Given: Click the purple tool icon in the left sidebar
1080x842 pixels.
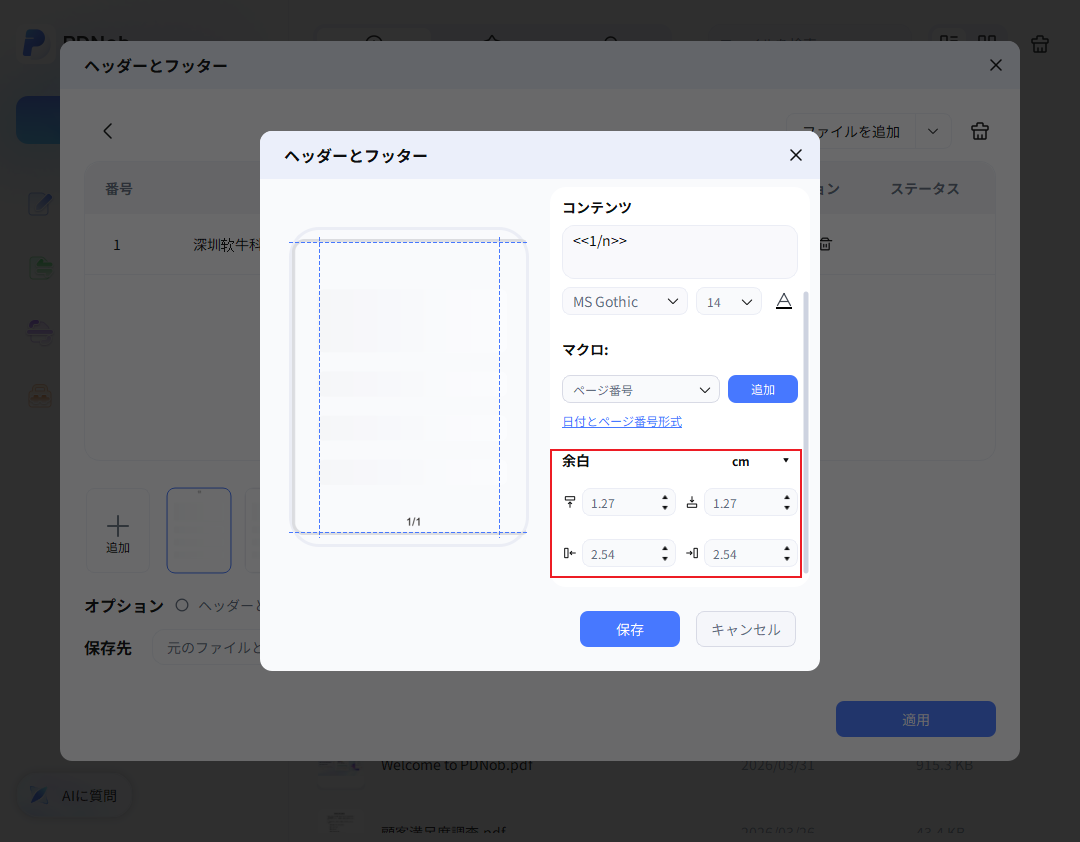Looking at the screenshot, I should click(x=40, y=331).
